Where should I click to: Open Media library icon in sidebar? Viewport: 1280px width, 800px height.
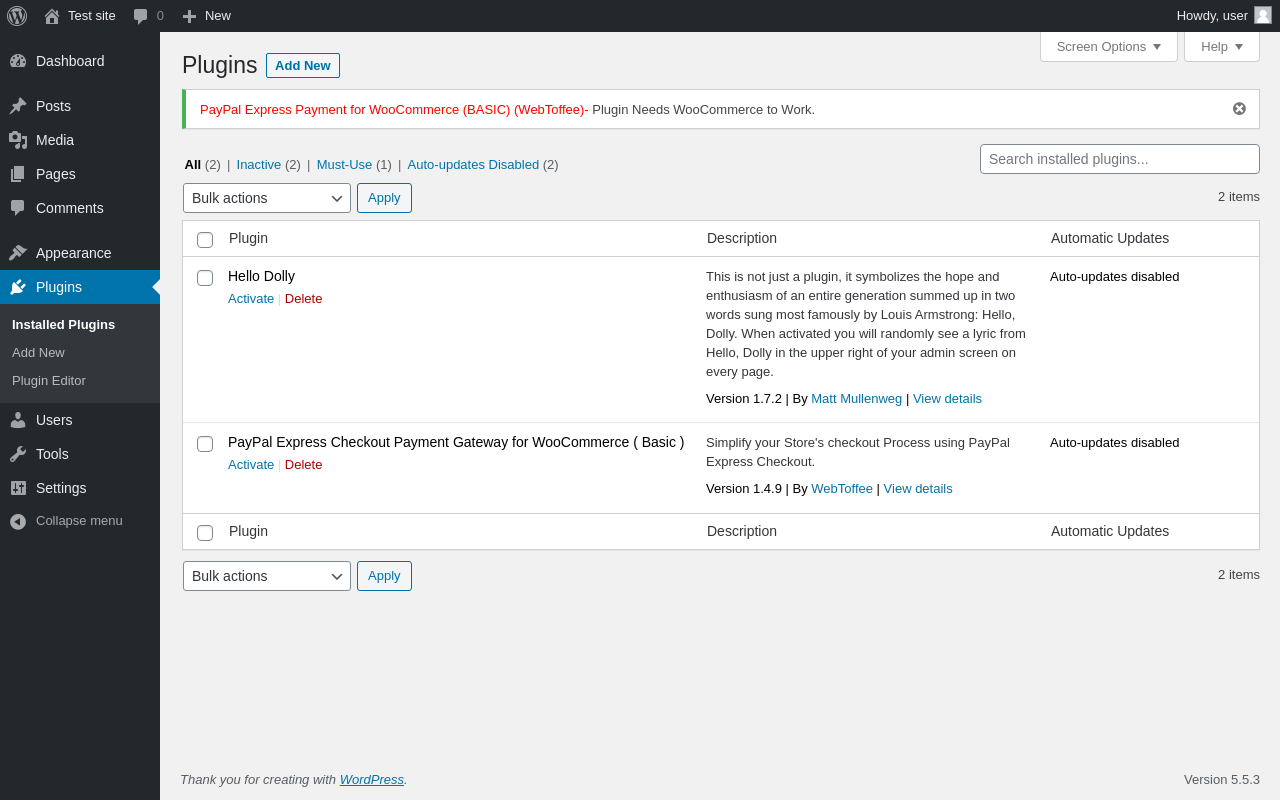pyautogui.click(x=18, y=140)
